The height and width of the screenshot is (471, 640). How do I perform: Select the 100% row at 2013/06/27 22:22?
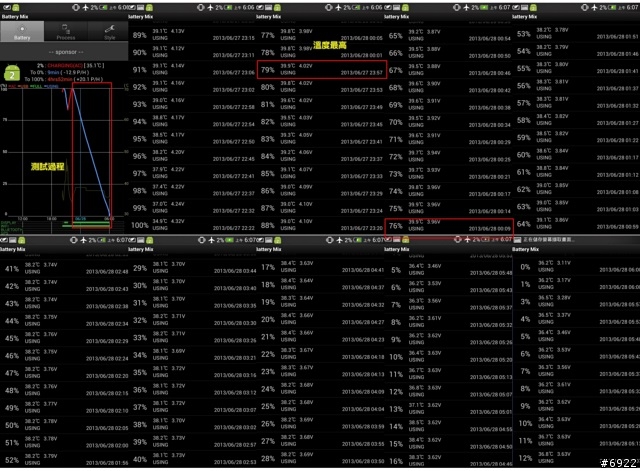192,225
